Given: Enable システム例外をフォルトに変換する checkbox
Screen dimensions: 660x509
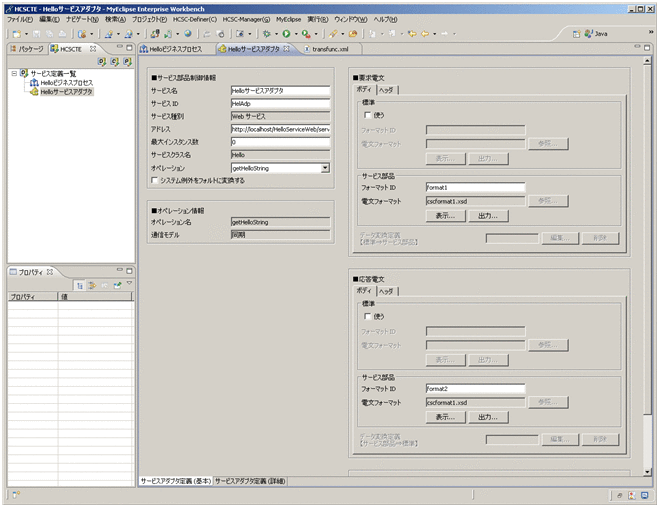Looking at the screenshot, I should 154,181.
